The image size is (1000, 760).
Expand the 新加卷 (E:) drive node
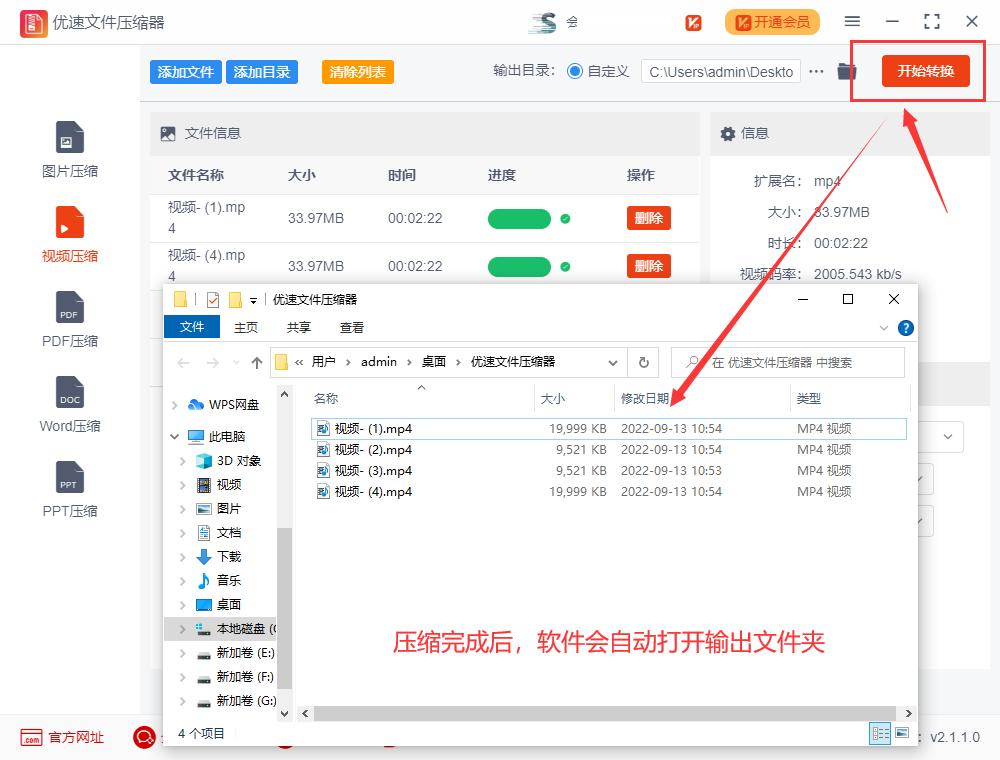pyautogui.click(x=184, y=652)
